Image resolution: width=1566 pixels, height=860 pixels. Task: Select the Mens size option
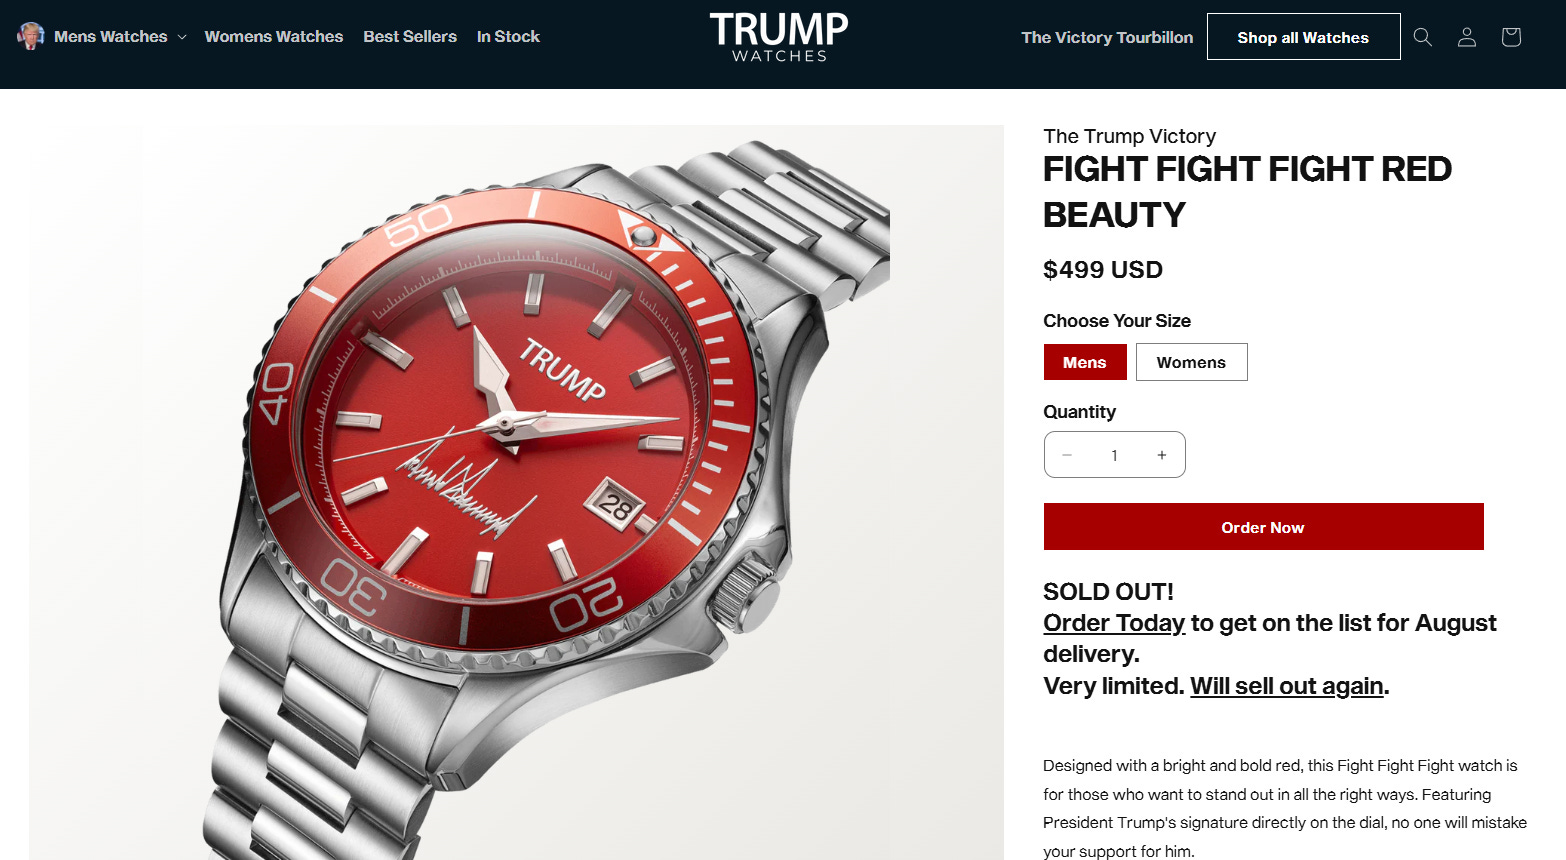[1085, 362]
